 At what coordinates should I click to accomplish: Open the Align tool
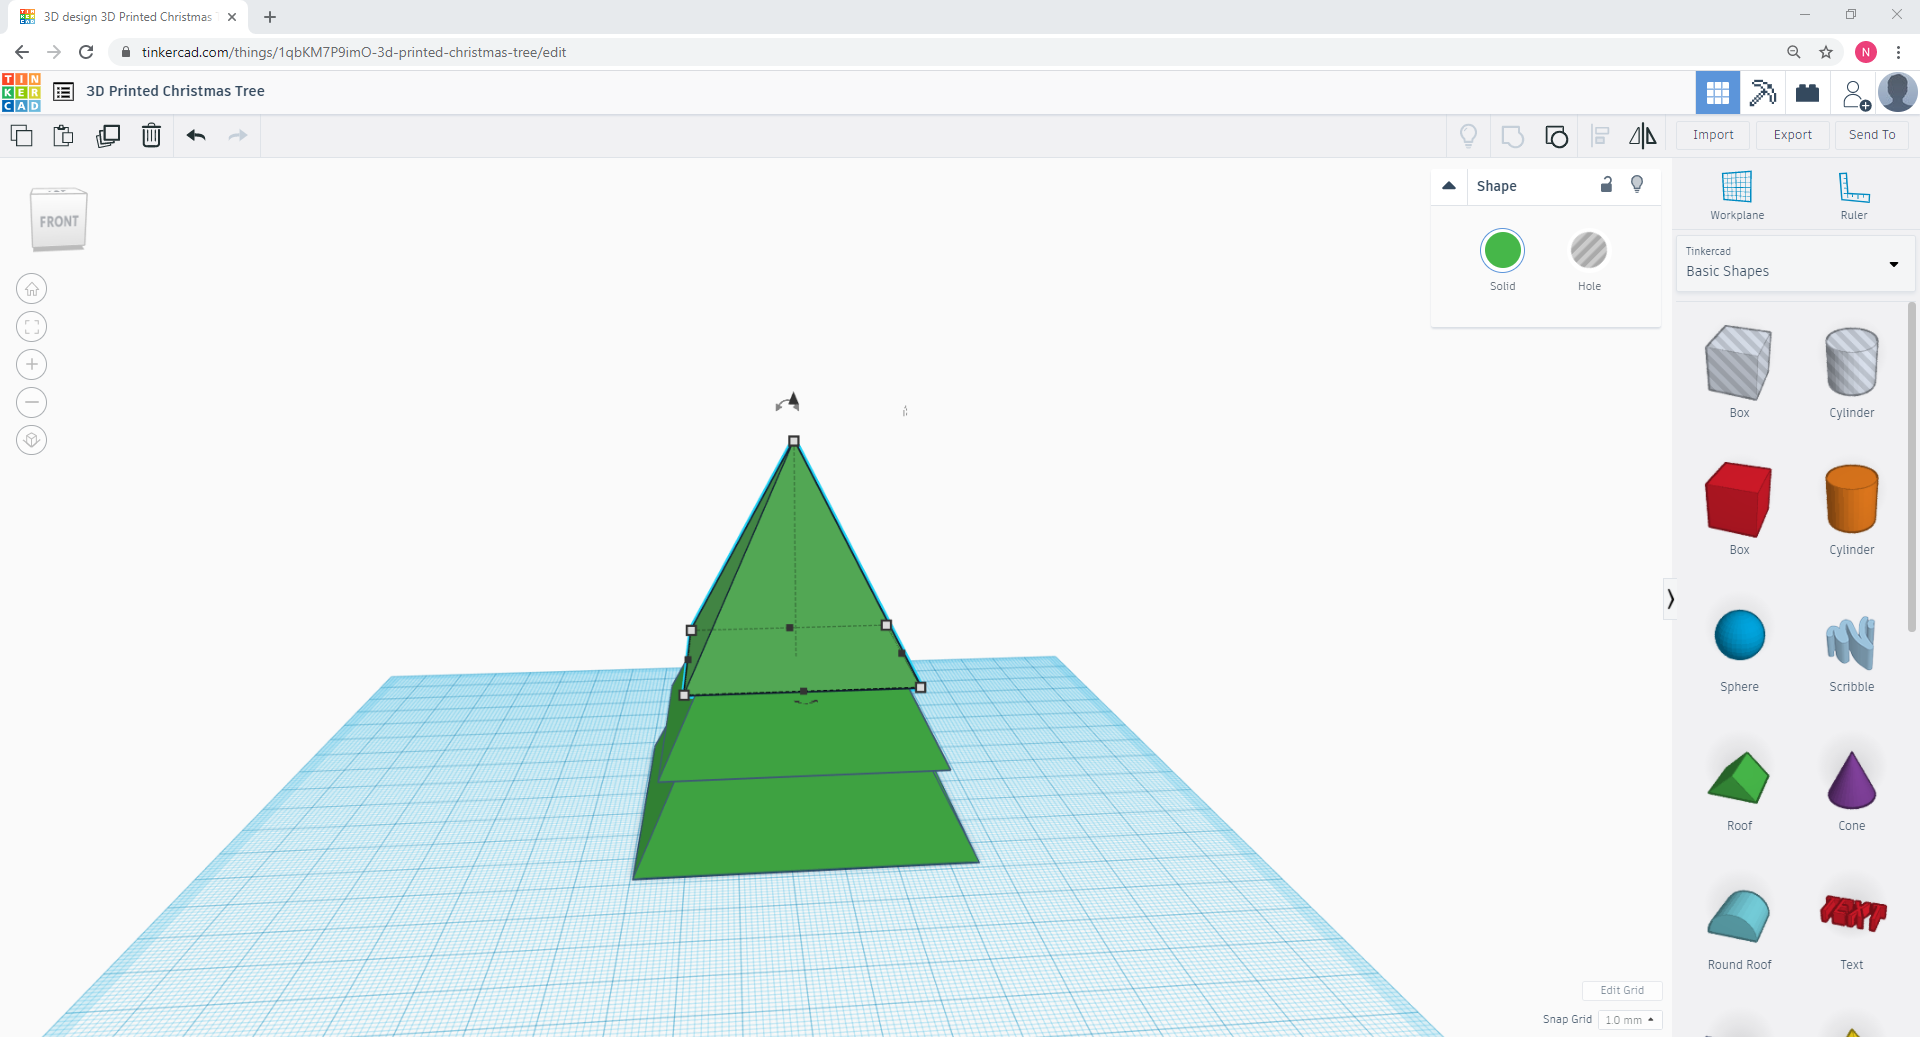[x=1600, y=136]
